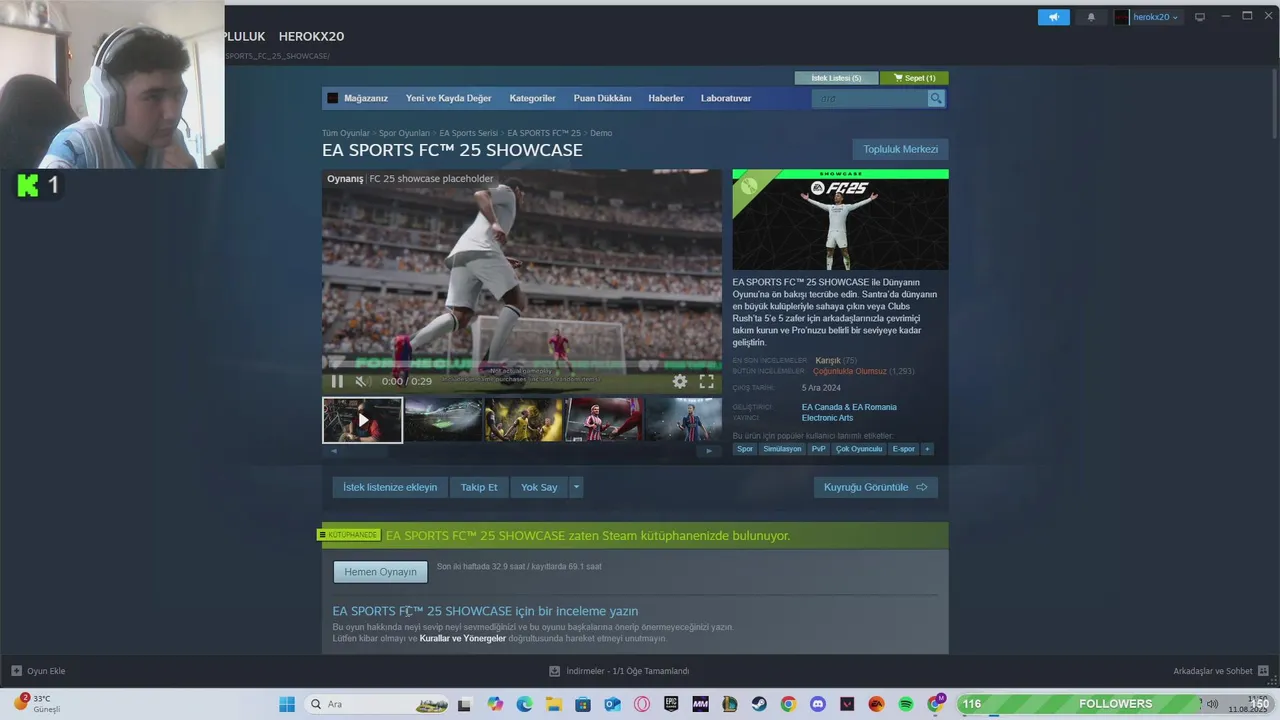1280x720 pixels.
Task: Open the İndirmeler downloads status
Action: [619, 671]
